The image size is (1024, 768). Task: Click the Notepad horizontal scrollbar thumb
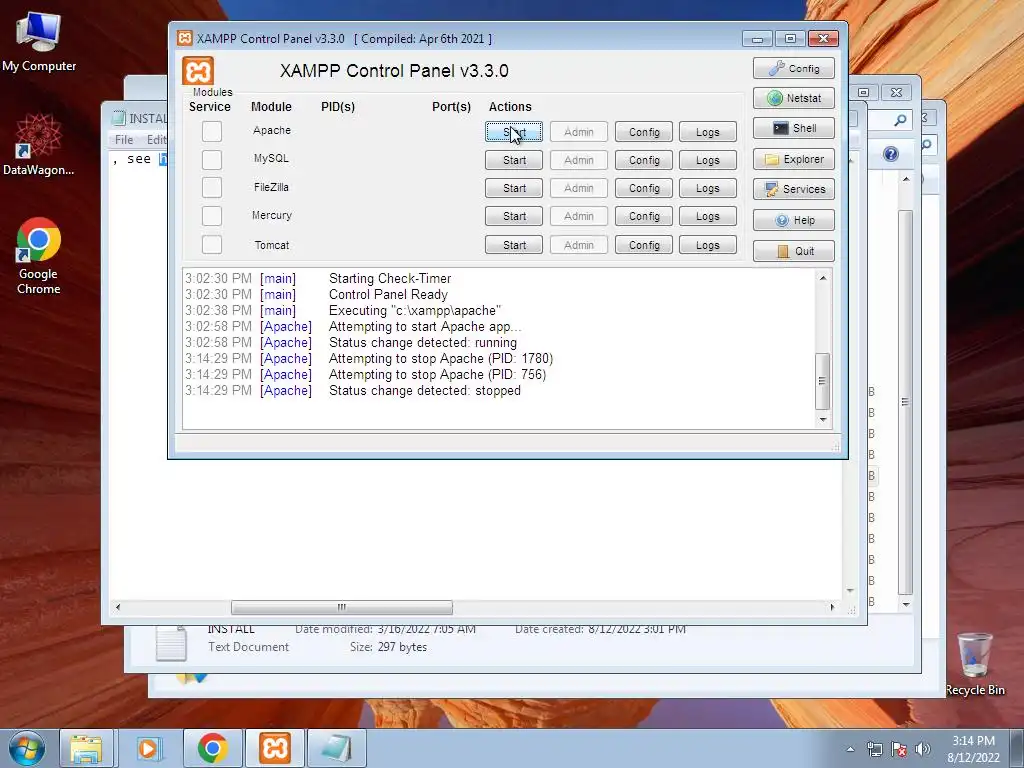pos(342,607)
